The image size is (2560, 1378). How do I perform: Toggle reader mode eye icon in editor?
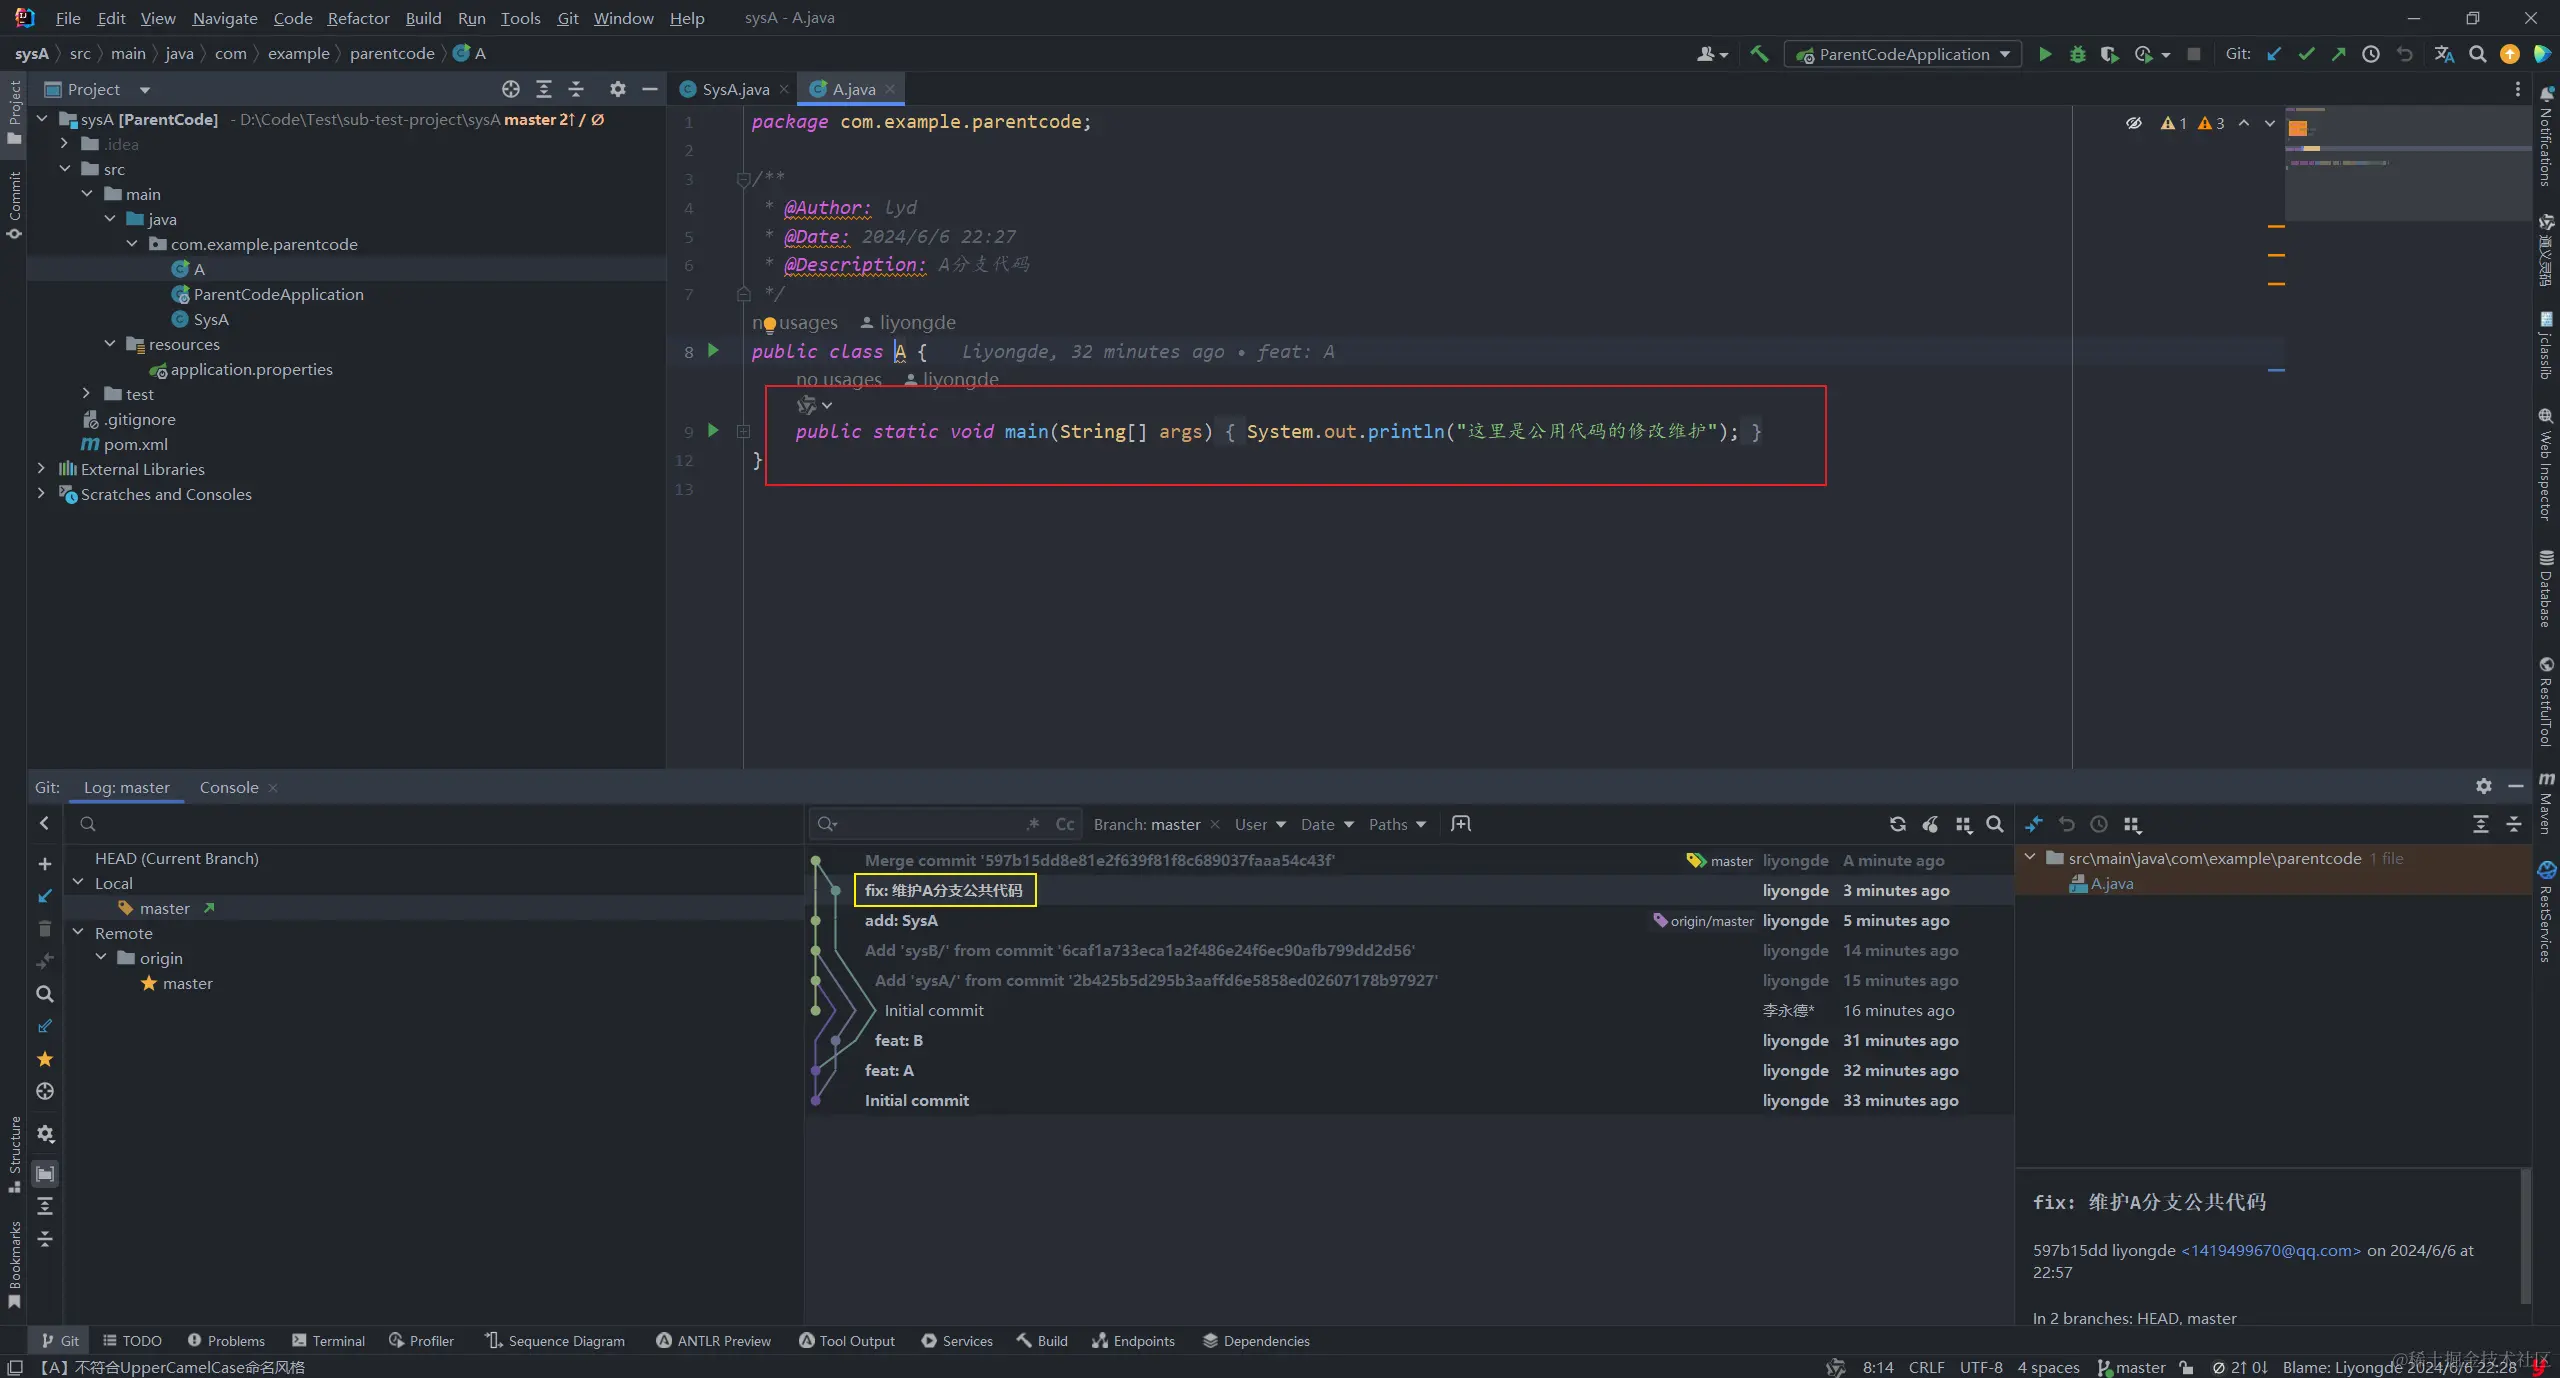(x=2134, y=123)
